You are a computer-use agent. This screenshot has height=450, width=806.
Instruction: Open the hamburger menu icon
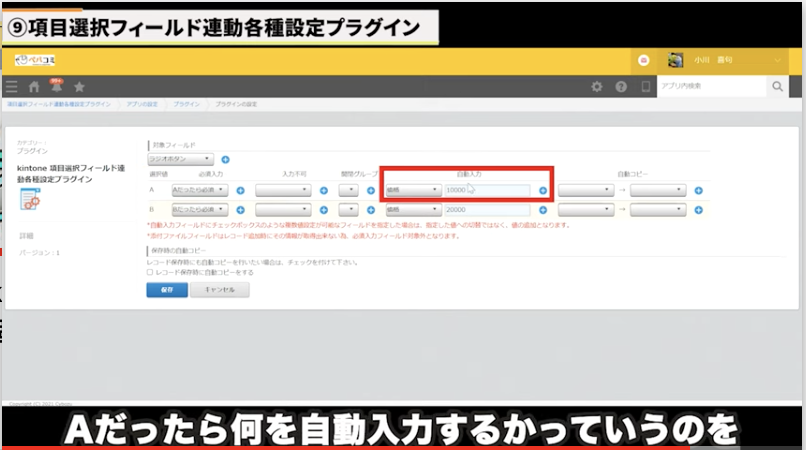11,87
